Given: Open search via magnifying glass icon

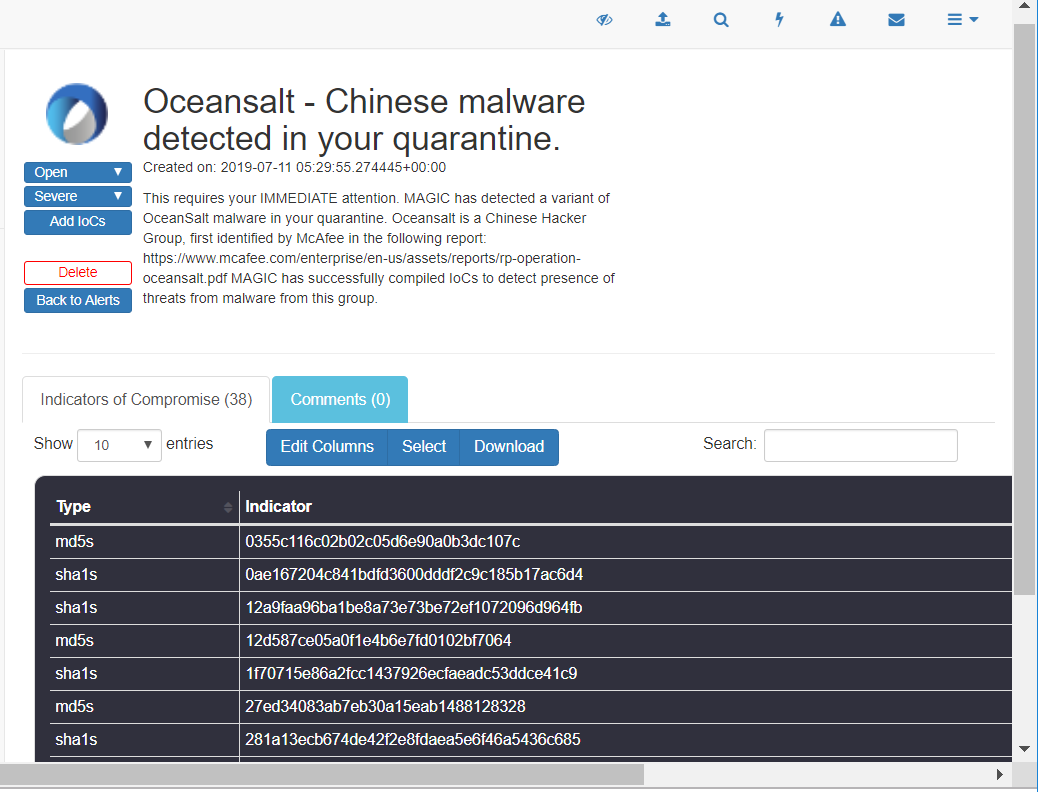Looking at the screenshot, I should pyautogui.click(x=721, y=20).
